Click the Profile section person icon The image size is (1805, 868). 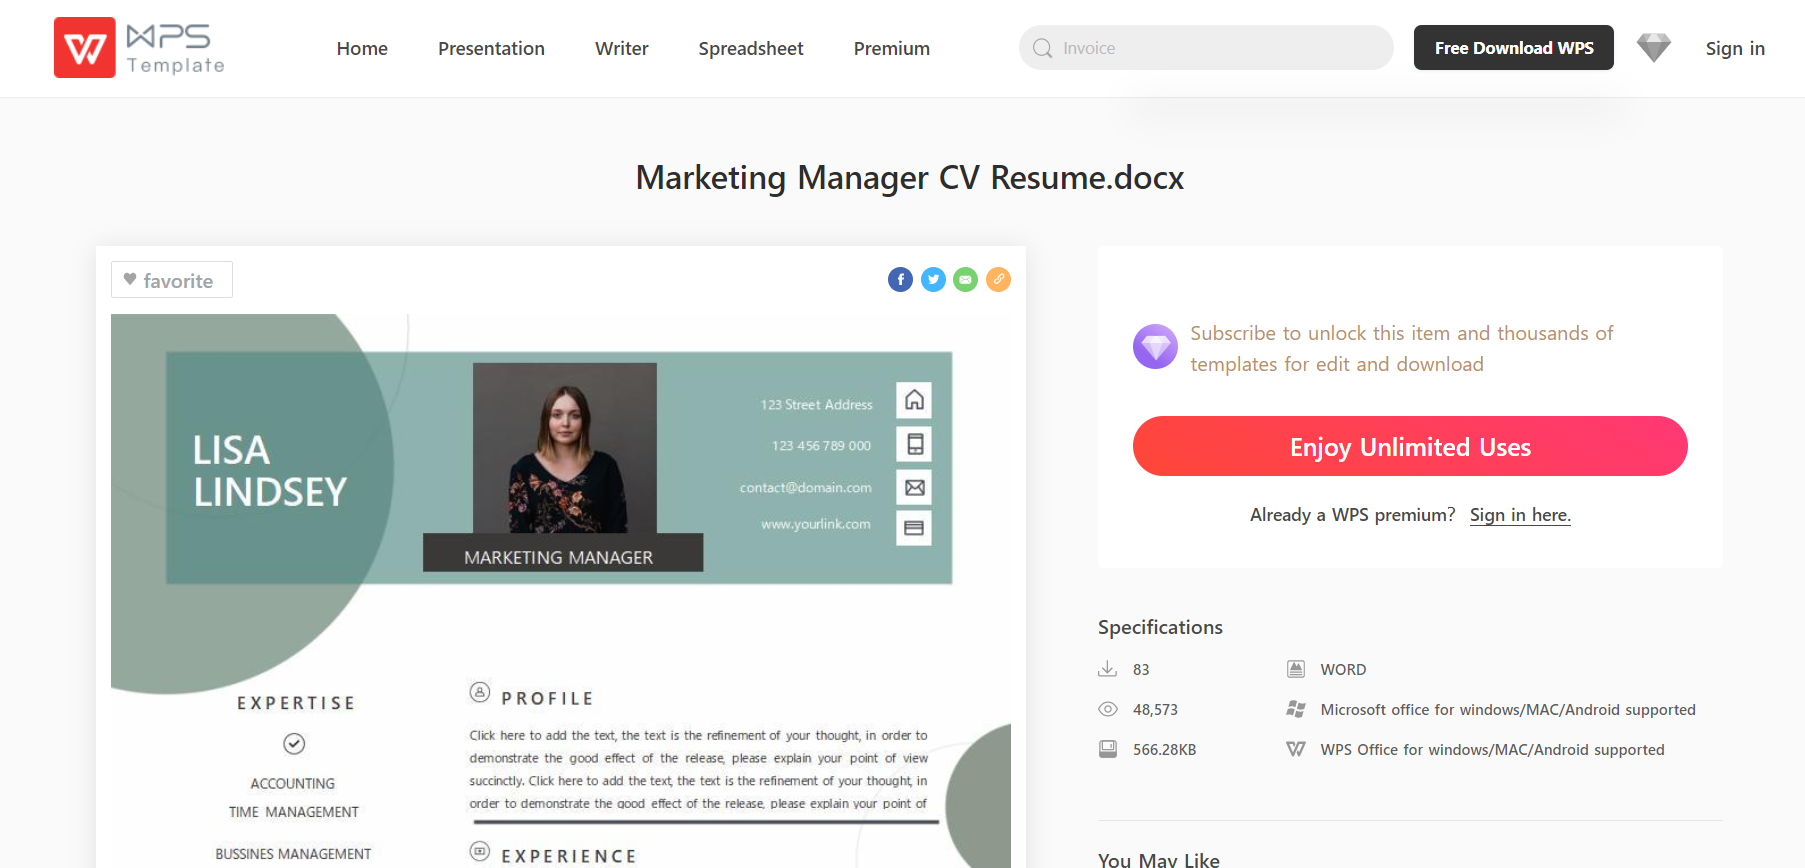tap(480, 692)
